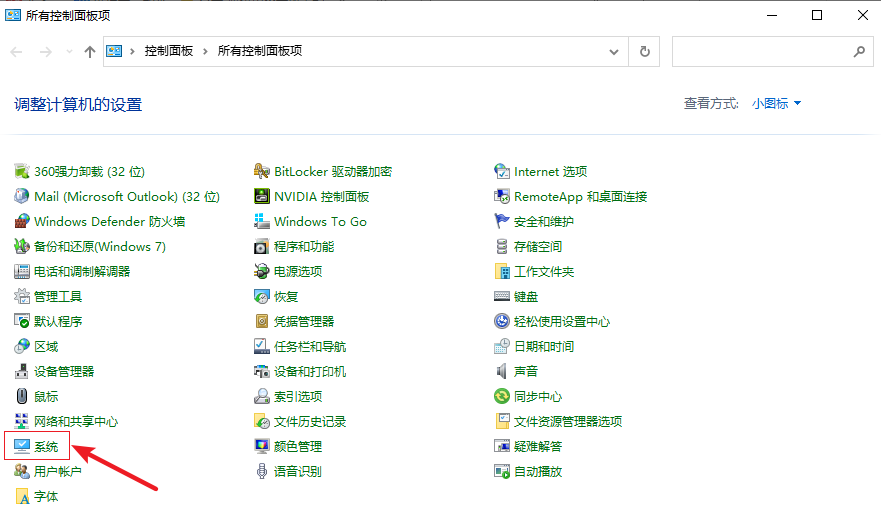The width and height of the screenshot is (881, 511).
Task: Click the 控制面板 breadcrumb in address bar
Action: [168, 51]
